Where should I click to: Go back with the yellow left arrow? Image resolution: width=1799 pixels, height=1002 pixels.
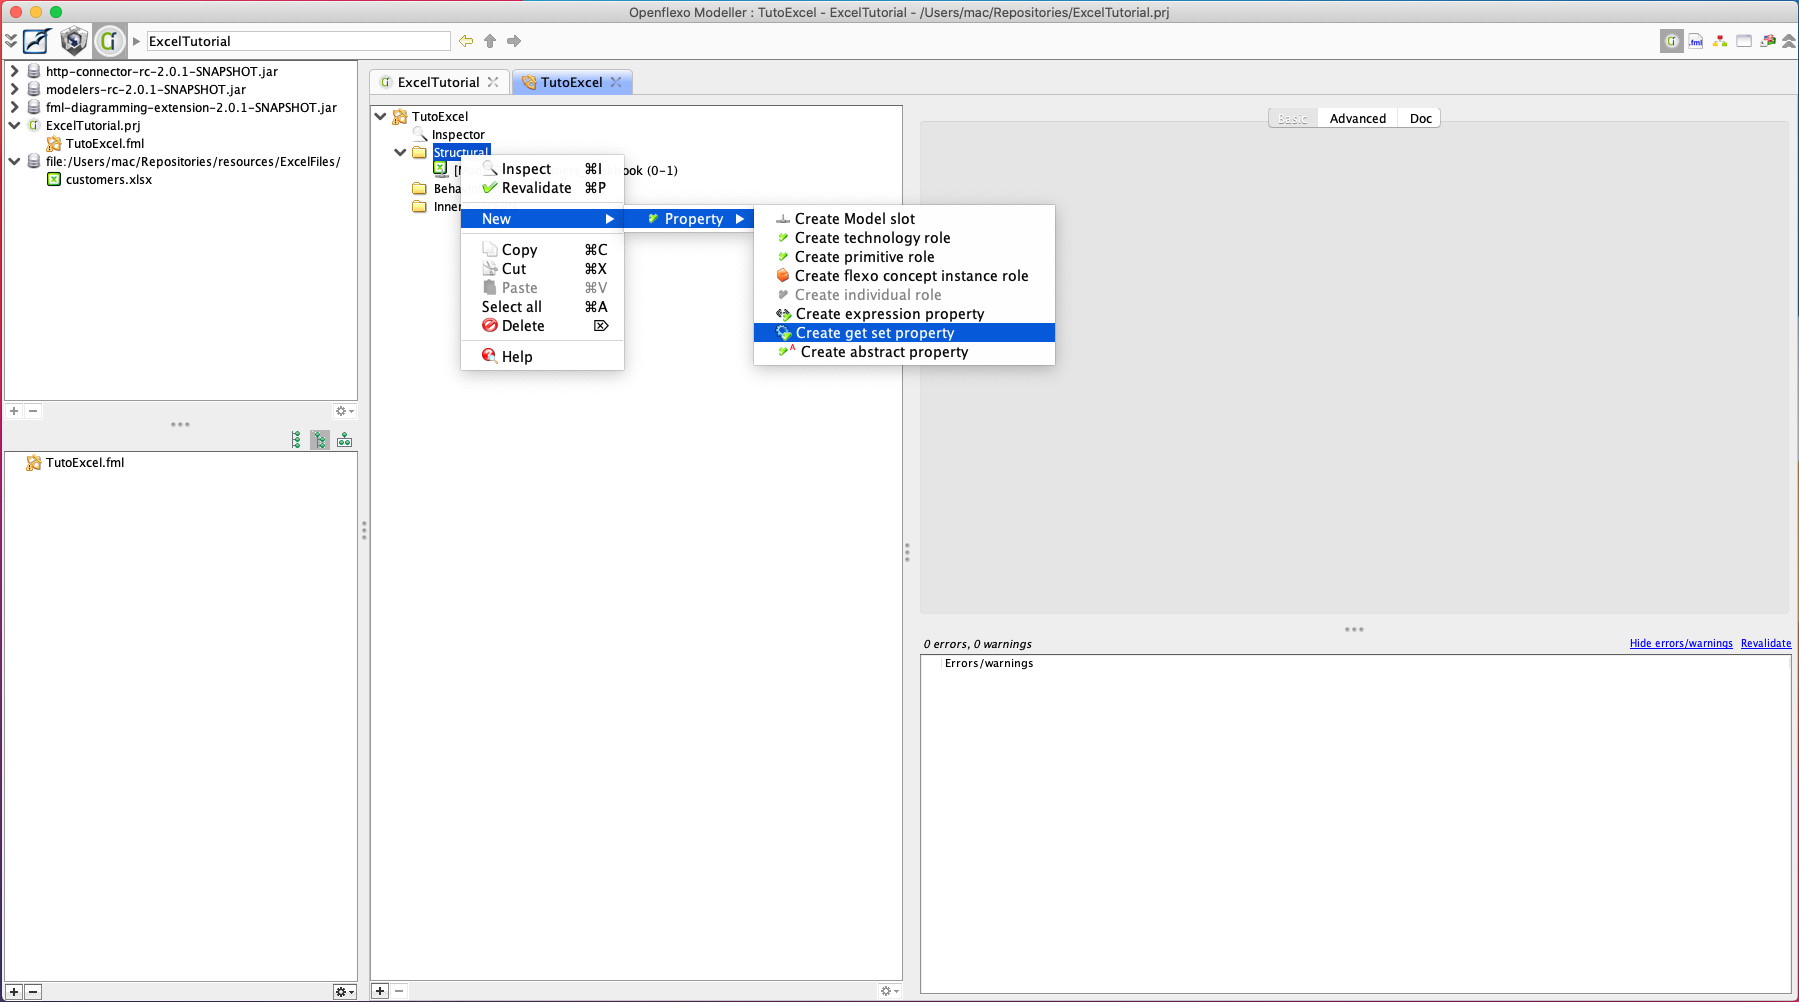(466, 41)
